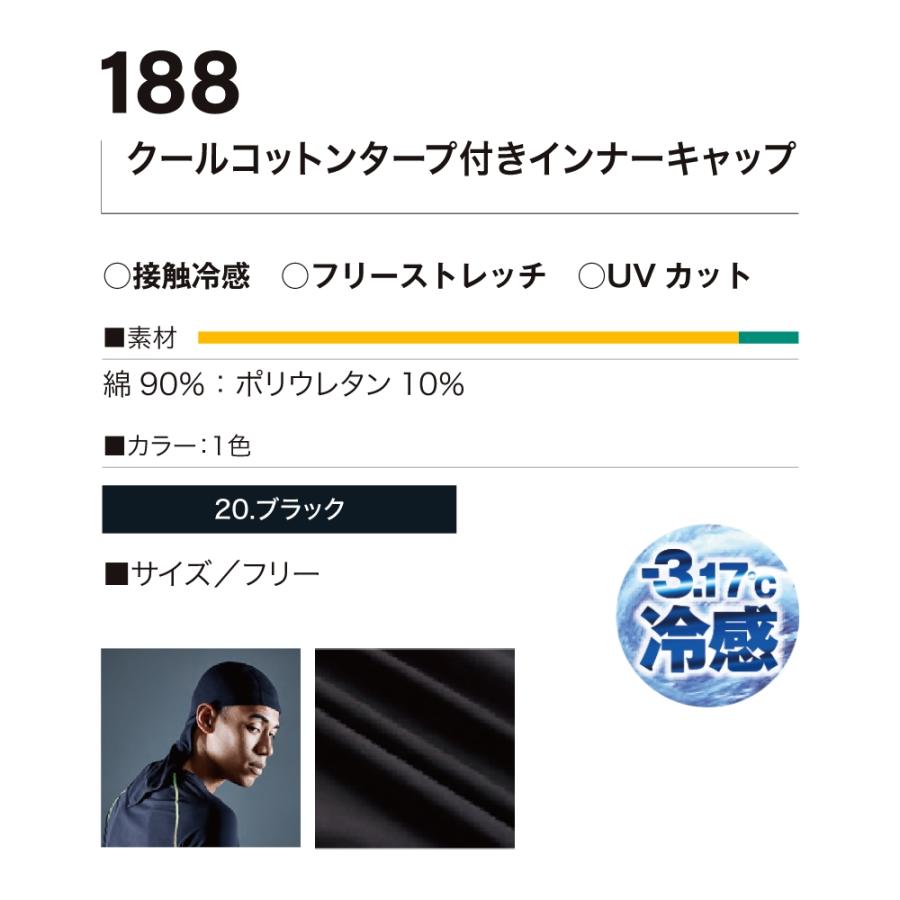
Task: Click the black square bullet beside カラー
Action: (112, 446)
